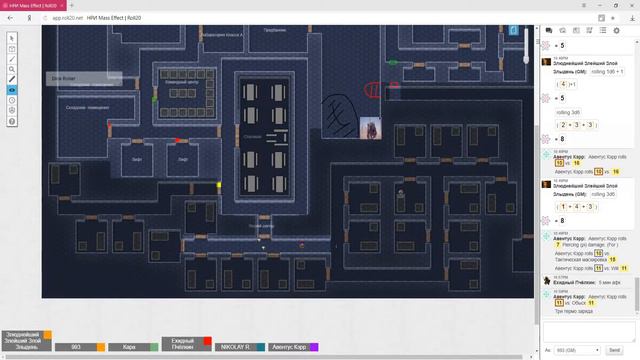Click the red swatch on the Ехидный Пчёлкин badge
The width and height of the screenshot is (640, 360).
click(x=207, y=341)
